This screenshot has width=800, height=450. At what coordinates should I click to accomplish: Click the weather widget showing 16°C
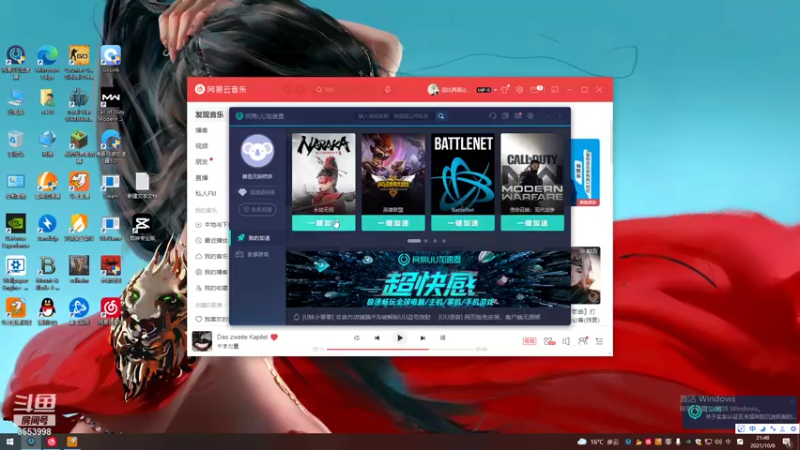pyautogui.click(x=598, y=442)
